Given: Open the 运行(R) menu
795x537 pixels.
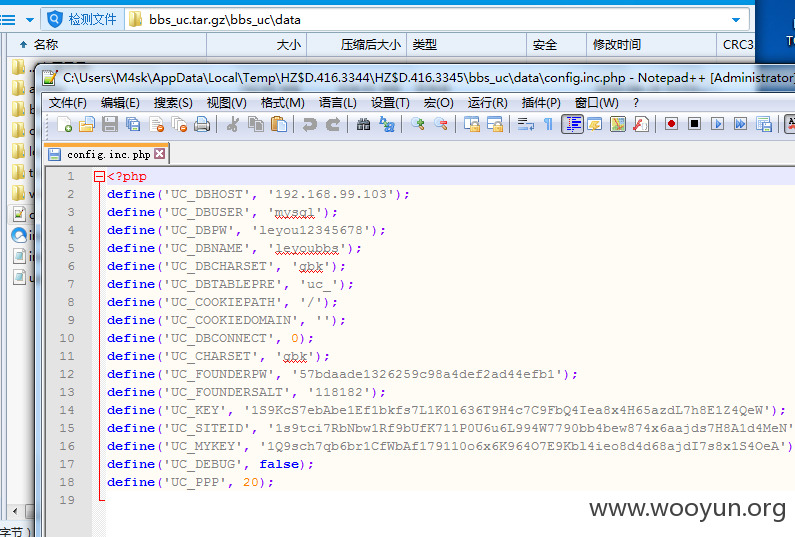Looking at the screenshot, I should [487, 103].
